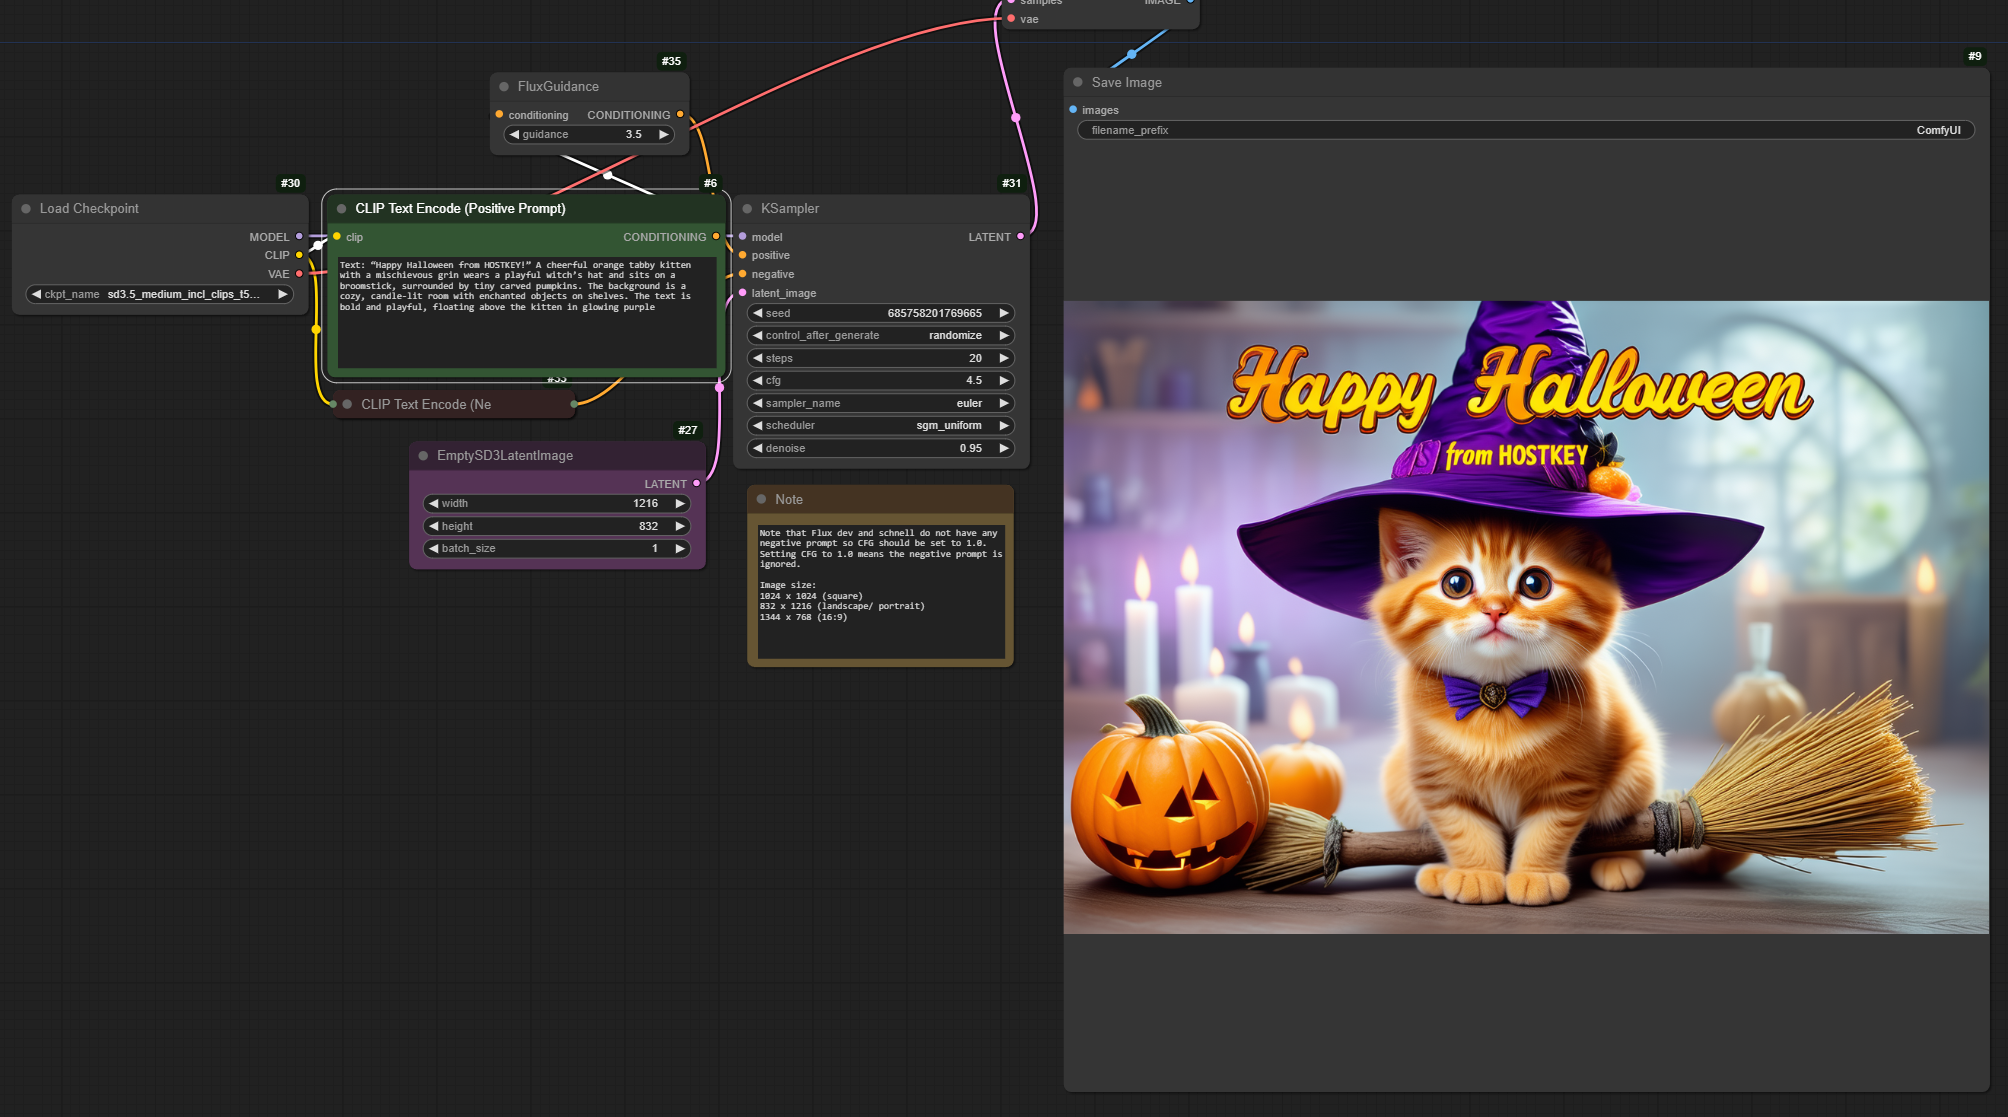2008x1117 pixels.
Task: Increase the guidance value with right arrow
Action: pos(663,135)
